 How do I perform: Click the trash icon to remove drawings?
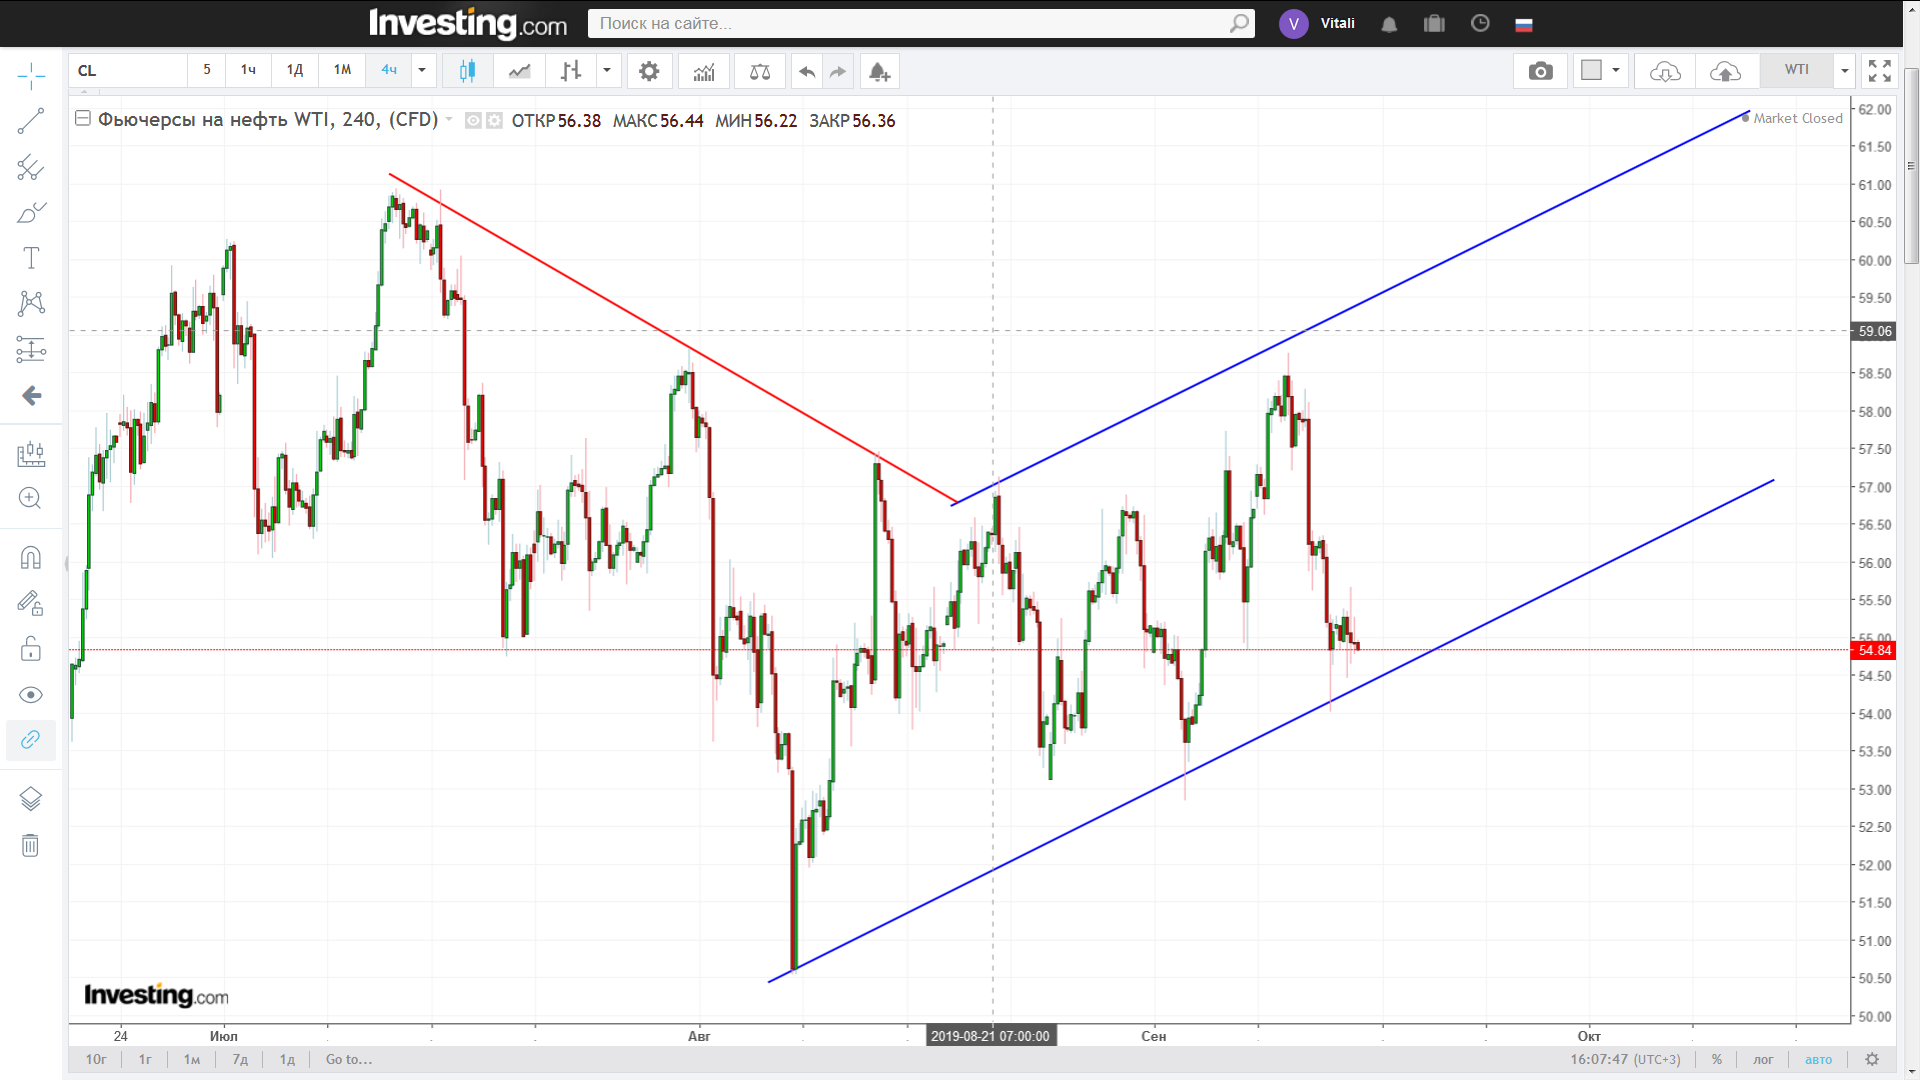click(x=31, y=846)
